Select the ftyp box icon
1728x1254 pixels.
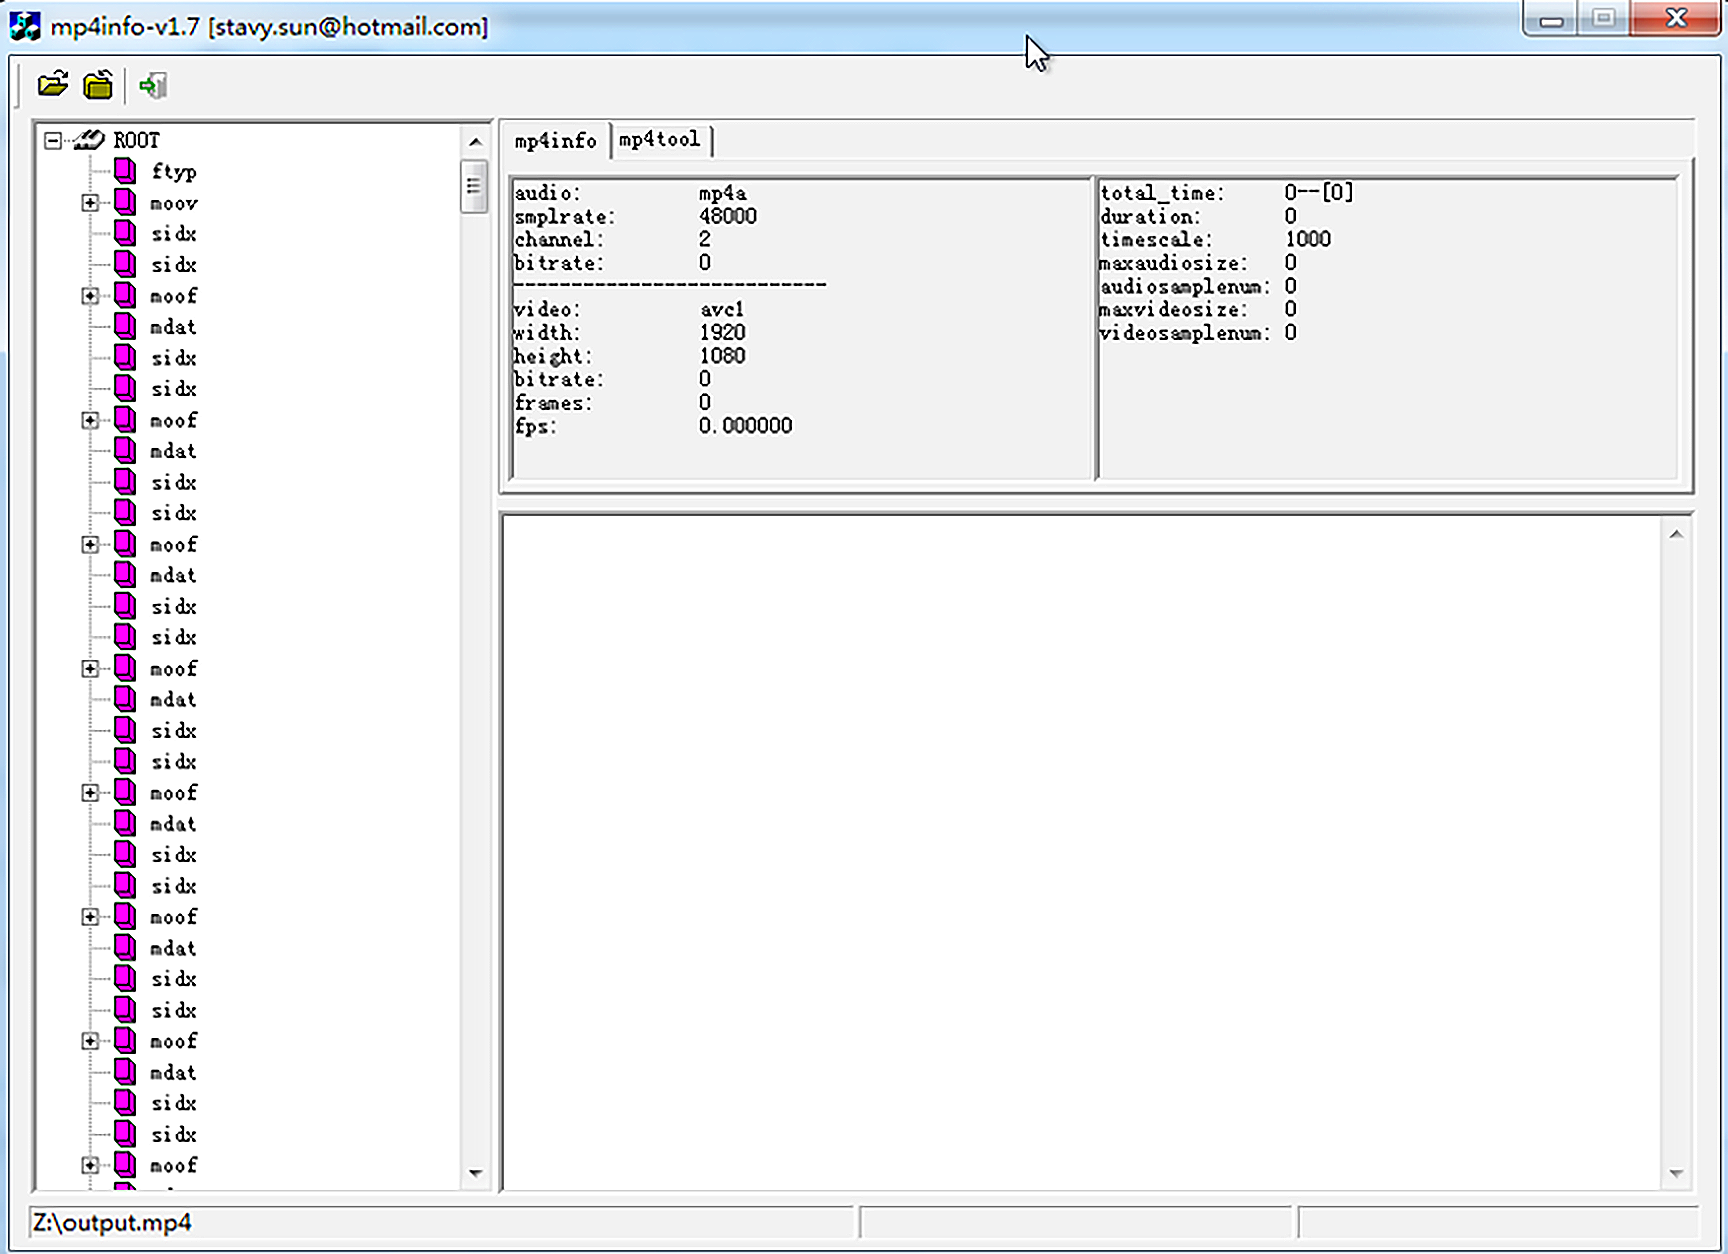point(125,171)
